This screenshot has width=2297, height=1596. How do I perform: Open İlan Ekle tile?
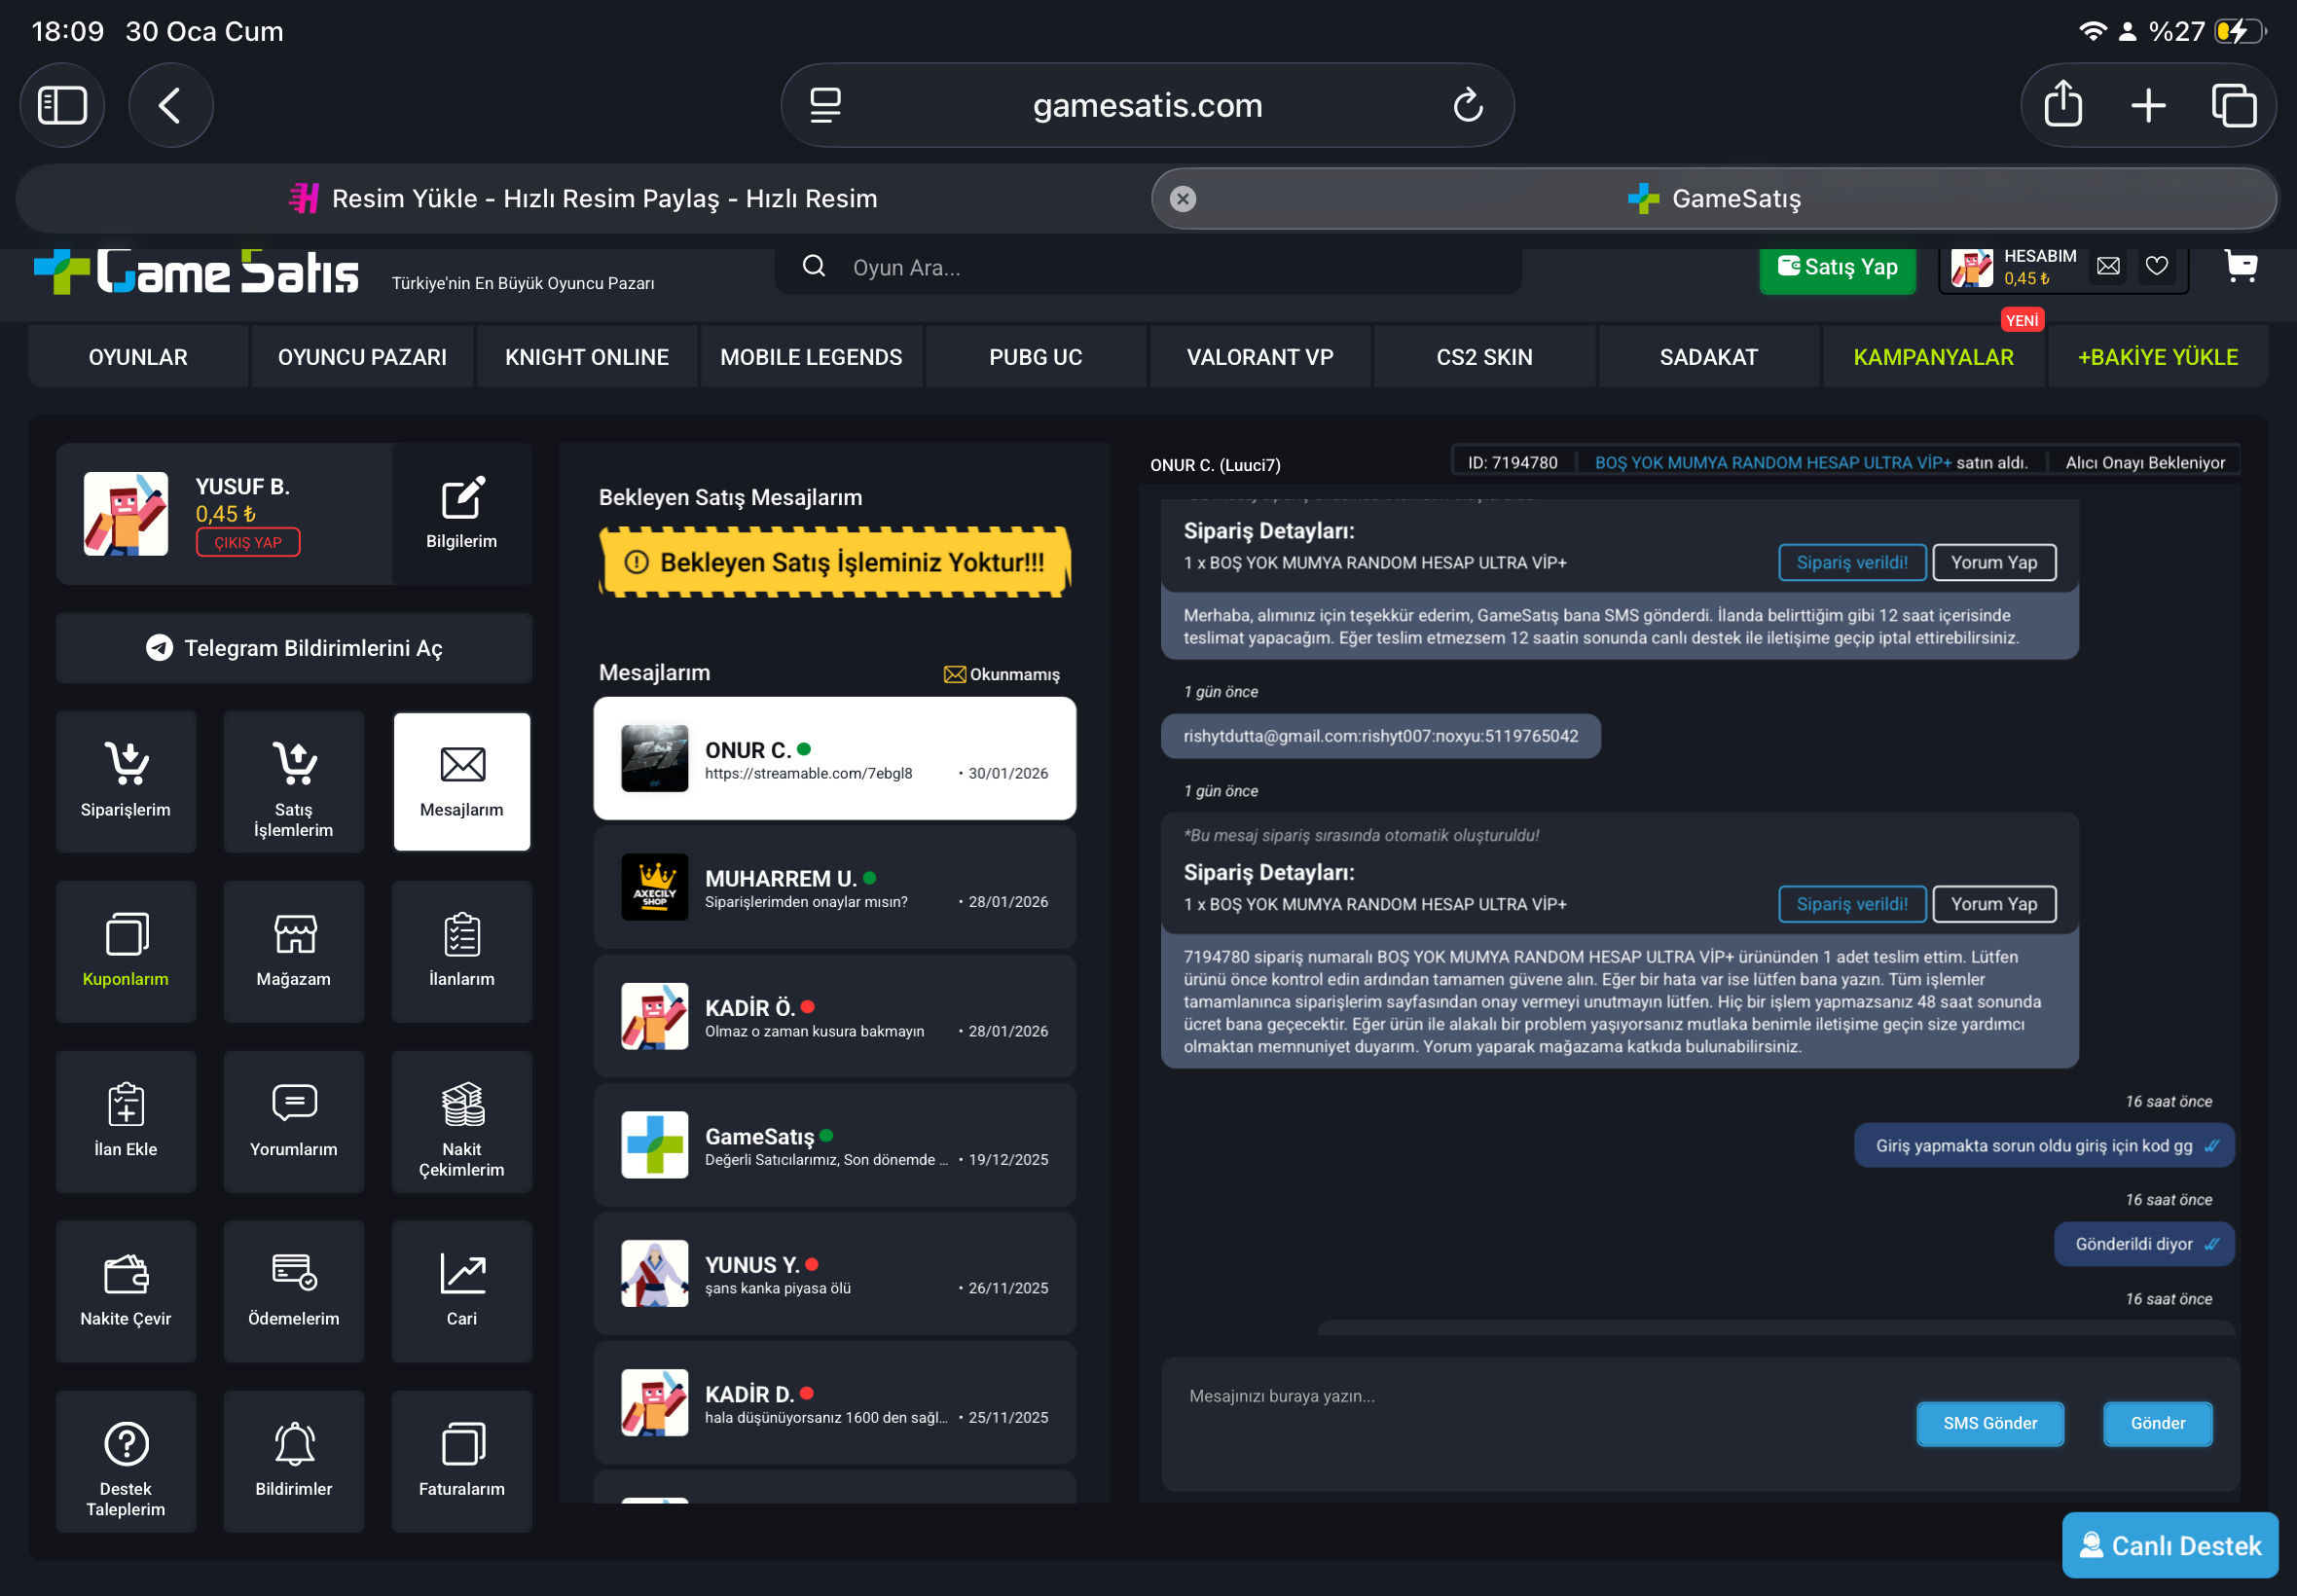click(126, 1121)
